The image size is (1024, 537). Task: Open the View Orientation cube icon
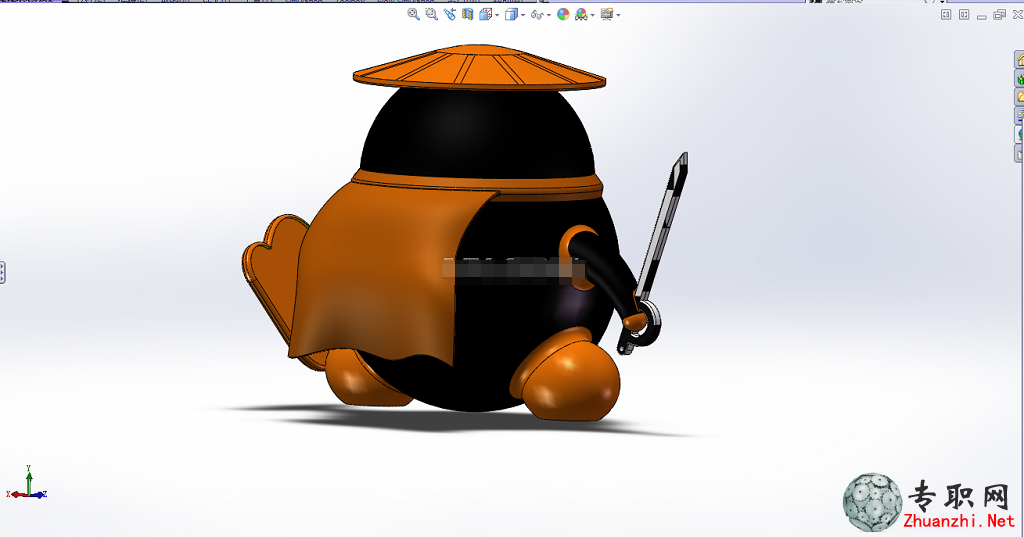click(485, 14)
